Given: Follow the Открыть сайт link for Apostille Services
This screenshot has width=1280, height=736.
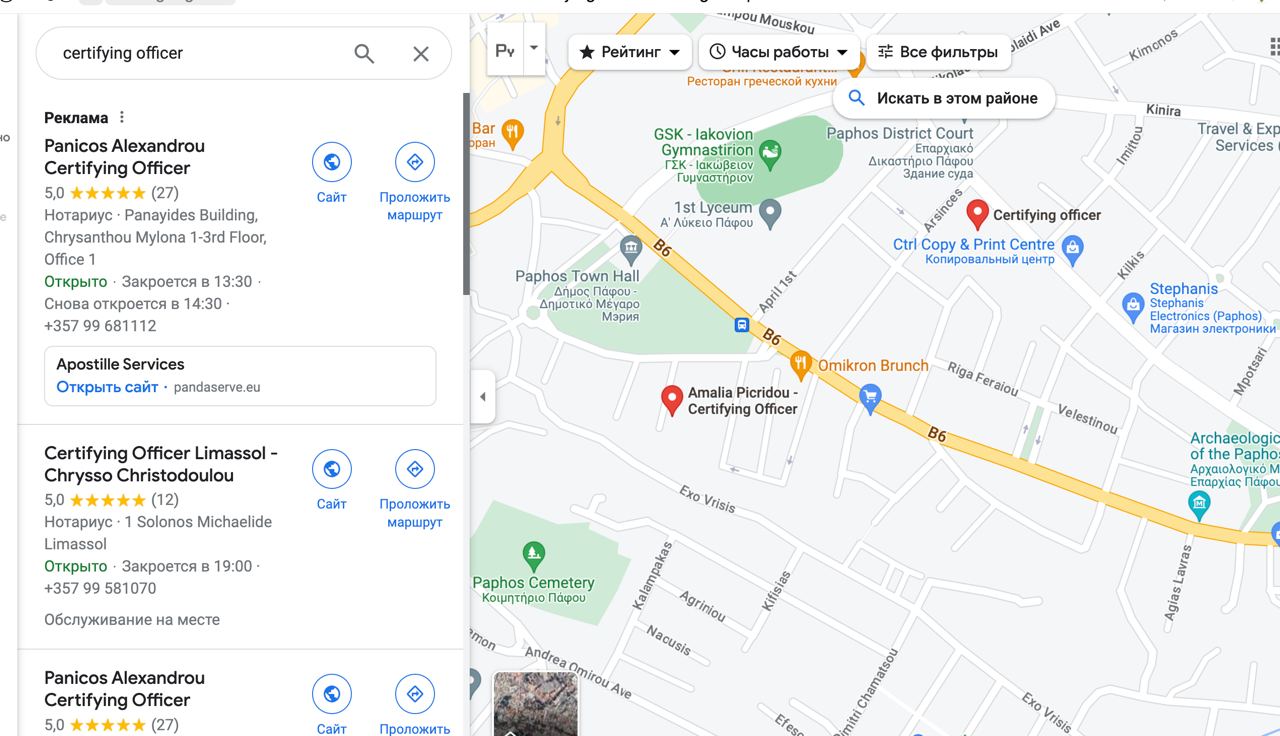Looking at the screenshot, I should (107, 387).
